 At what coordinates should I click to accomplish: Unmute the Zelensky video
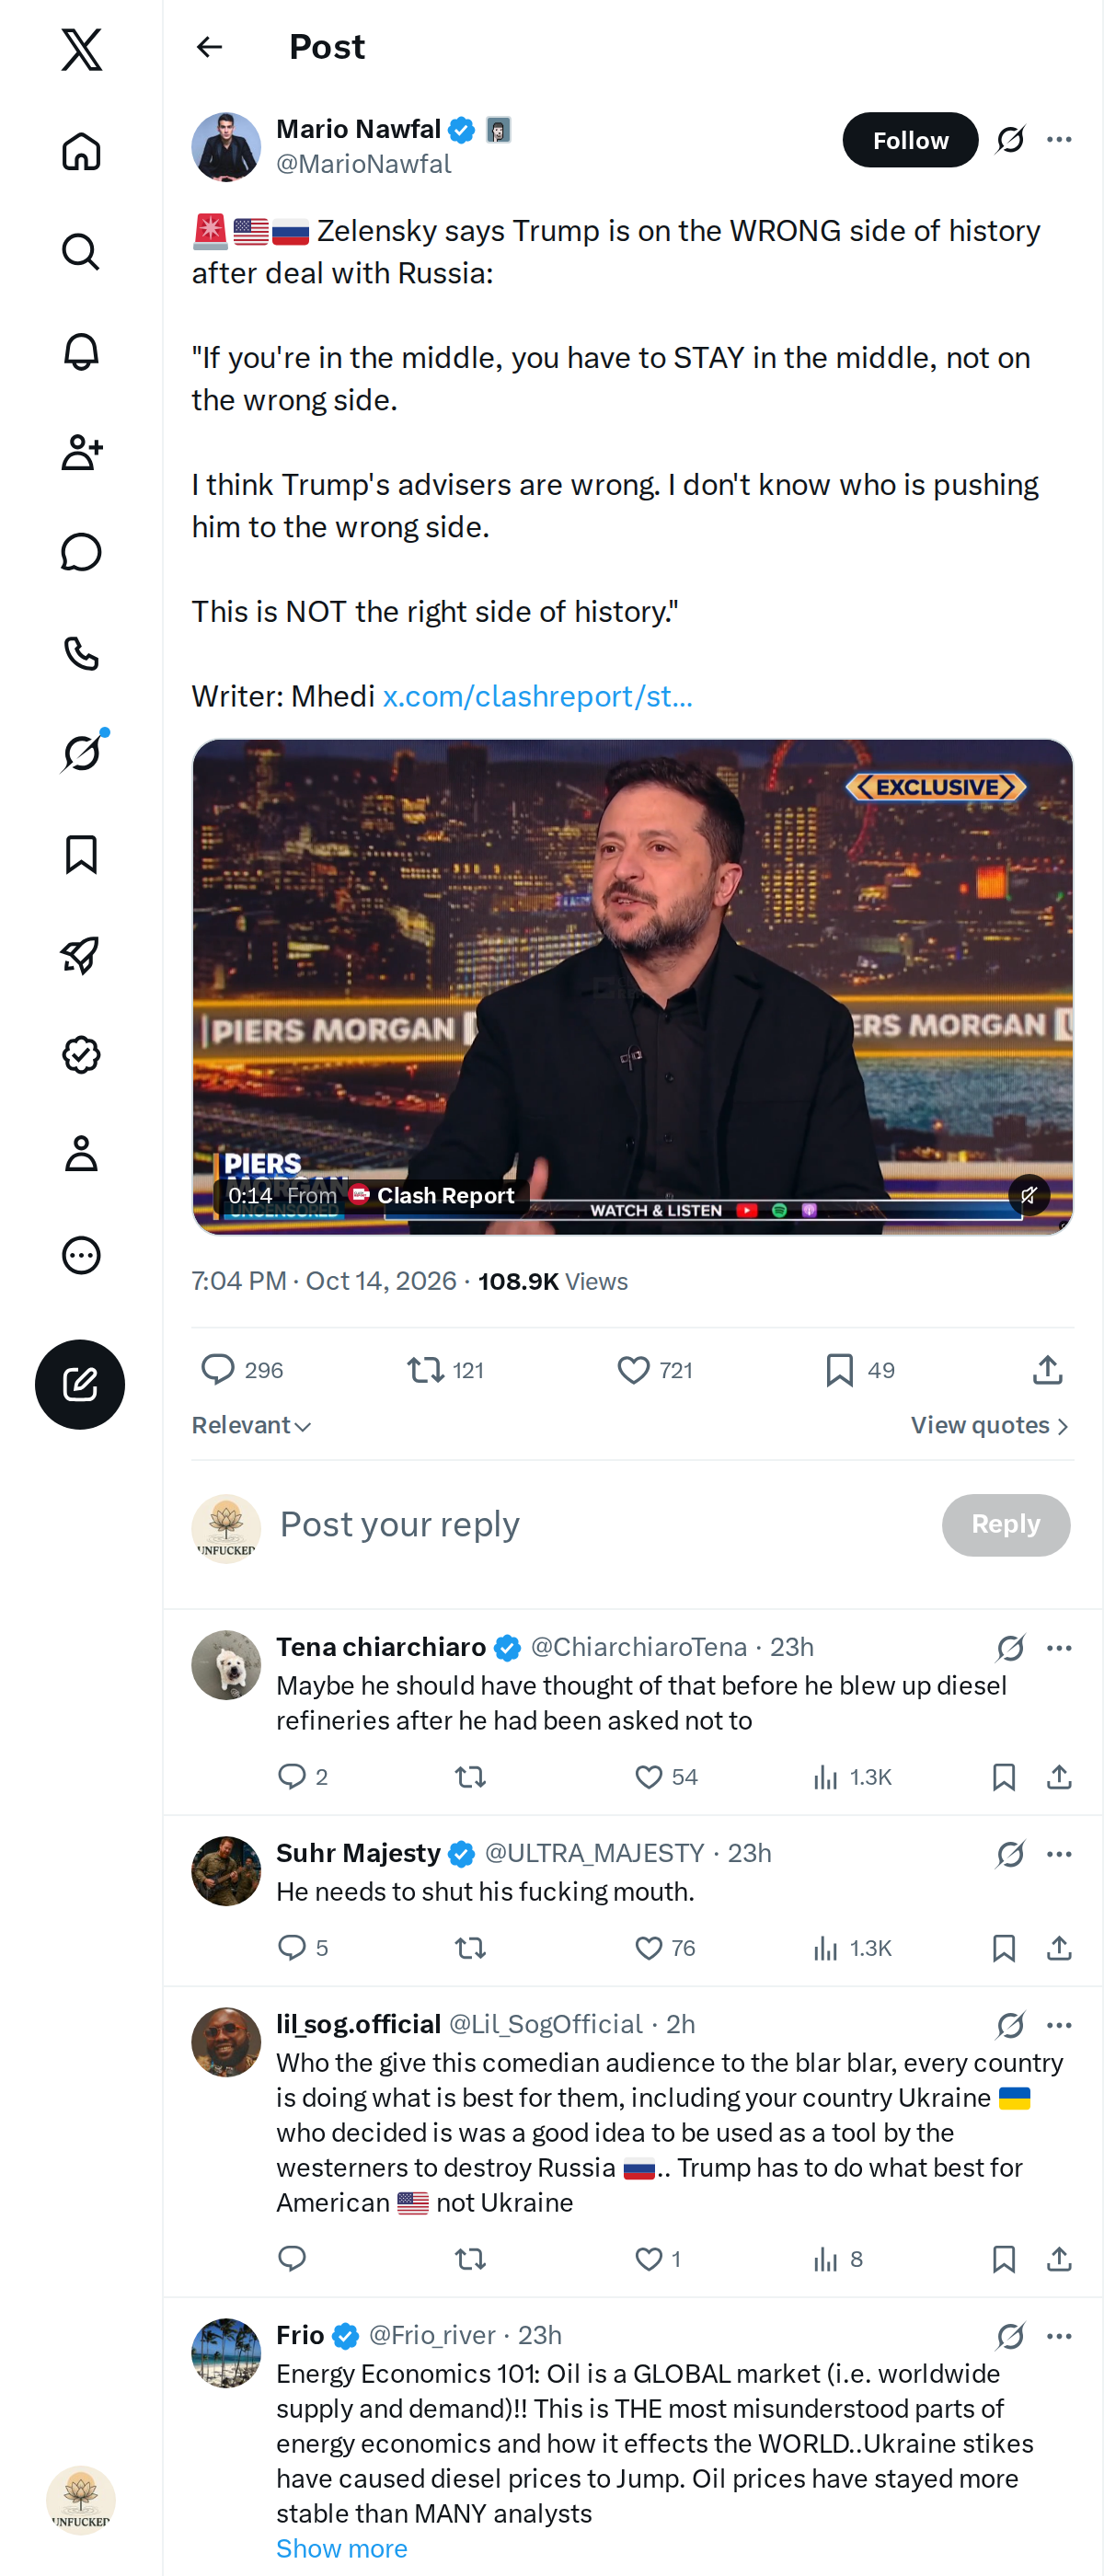click(1029, 1194)
